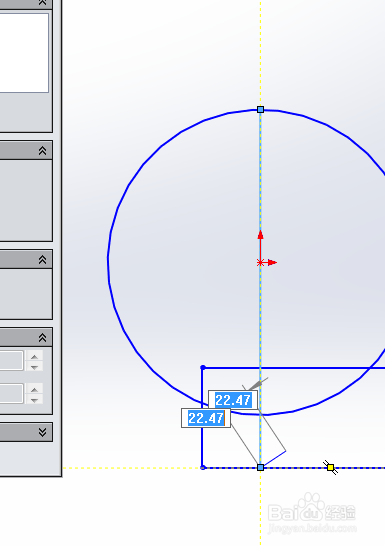
Task: Click into the lower numeric field in the panel
Action: 11,393
